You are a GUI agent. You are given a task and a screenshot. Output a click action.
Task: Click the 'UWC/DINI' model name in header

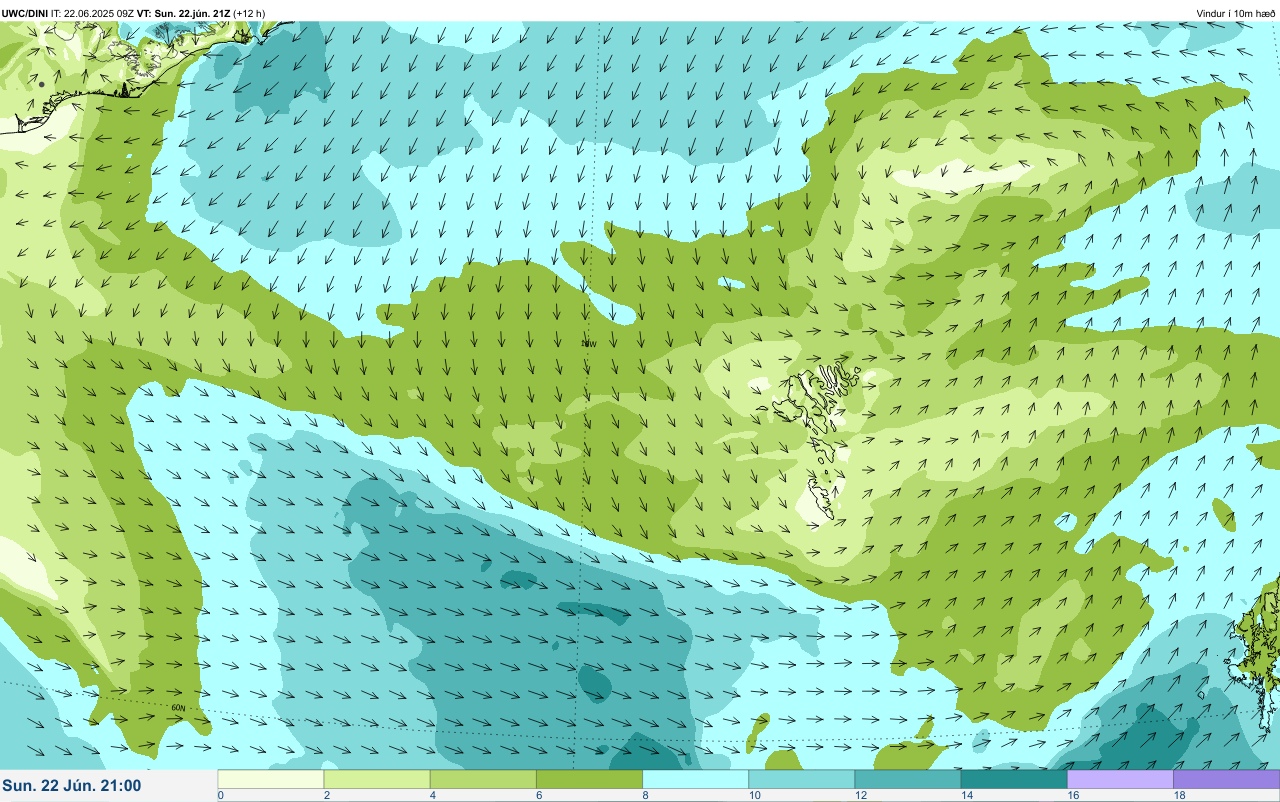[25, 13]
